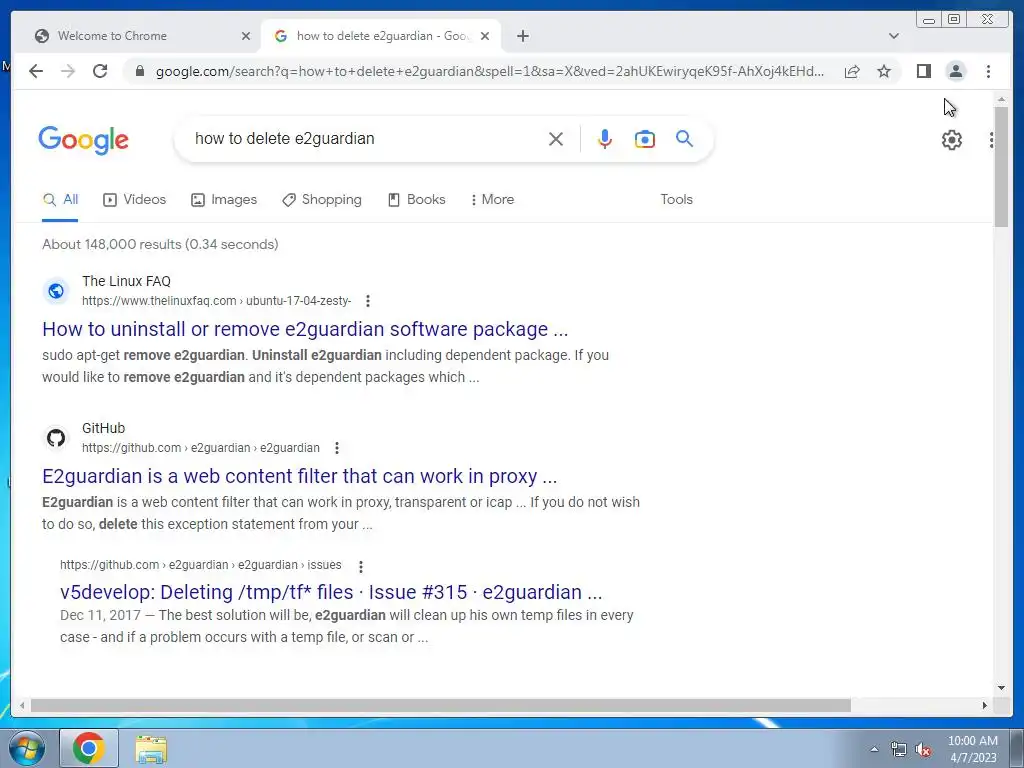Open the Windows Start menu
The height and width of the screenshot is (768, 1024).
[x=27, y=749]
